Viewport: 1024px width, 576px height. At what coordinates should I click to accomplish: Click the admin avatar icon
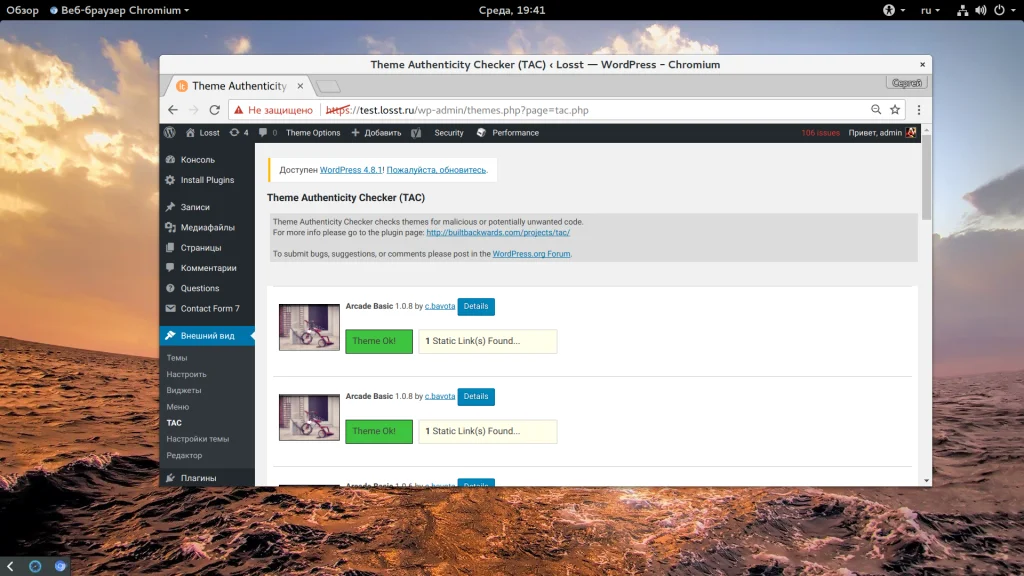click(x=911, y=133)
